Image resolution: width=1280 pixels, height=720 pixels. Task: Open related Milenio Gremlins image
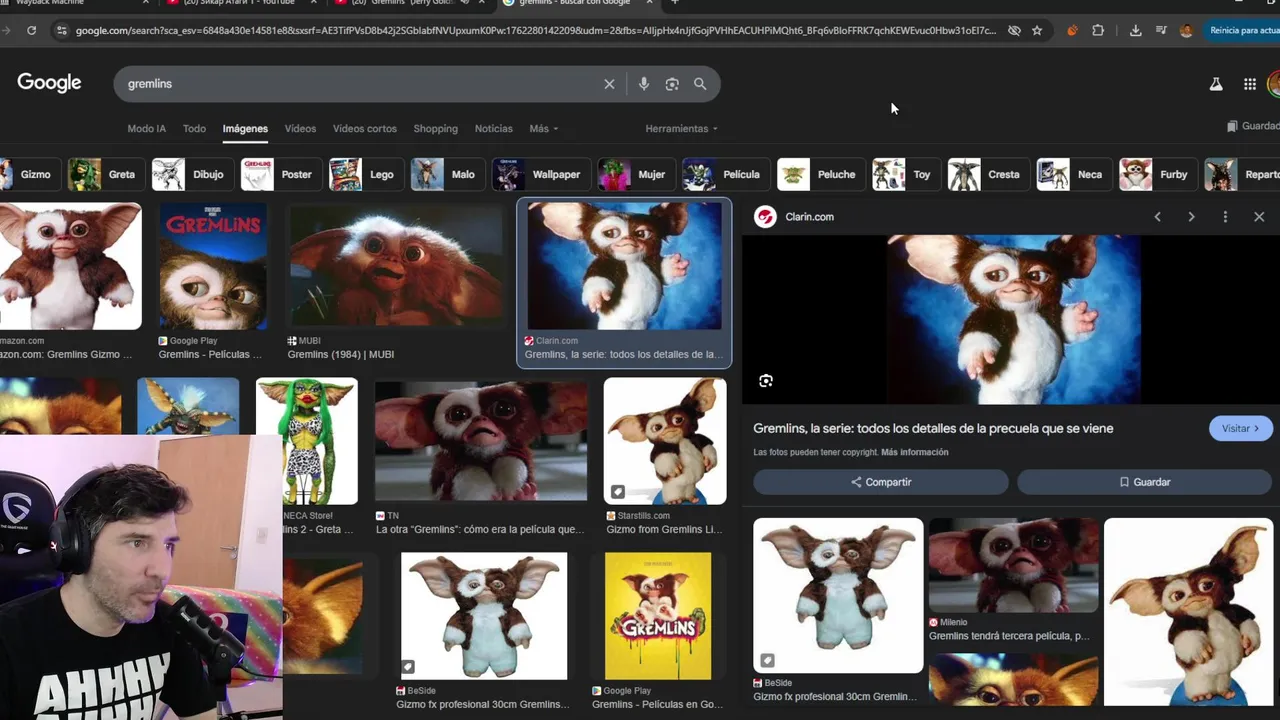click(x=1014, y=565)
